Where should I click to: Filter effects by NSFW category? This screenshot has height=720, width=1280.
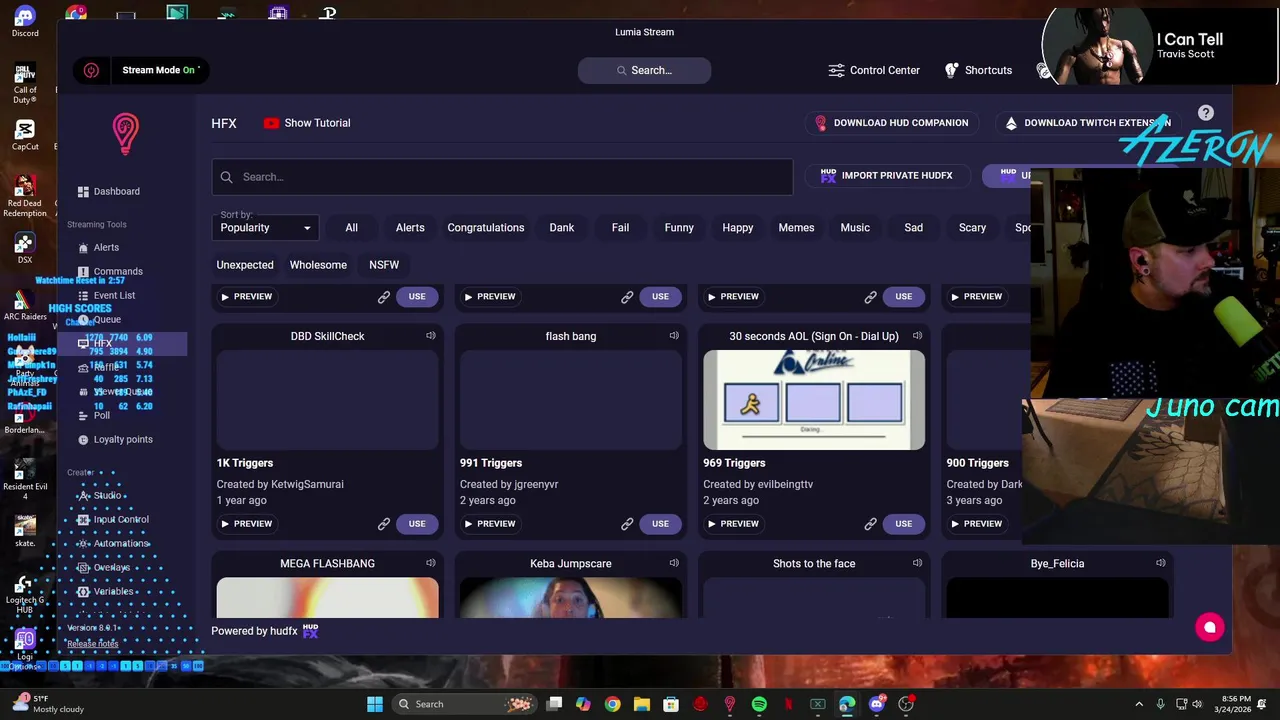pos(384,265)
